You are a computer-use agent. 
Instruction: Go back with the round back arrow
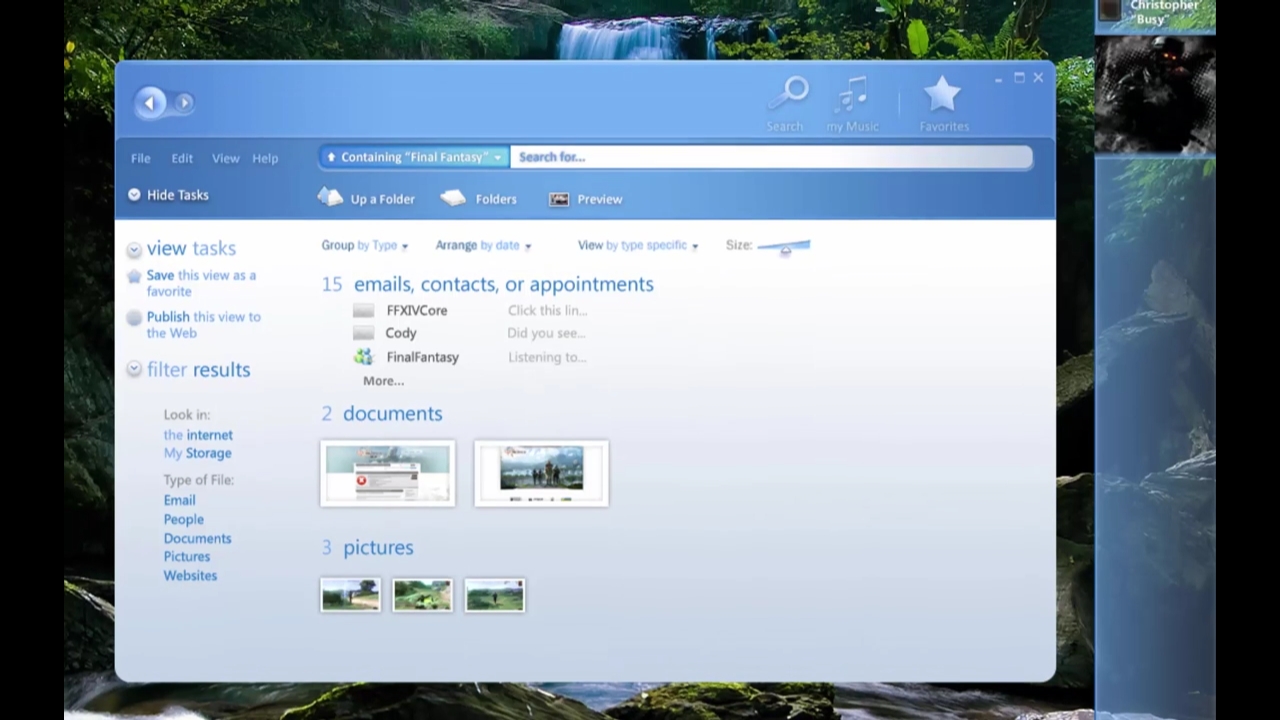[151, 102]
